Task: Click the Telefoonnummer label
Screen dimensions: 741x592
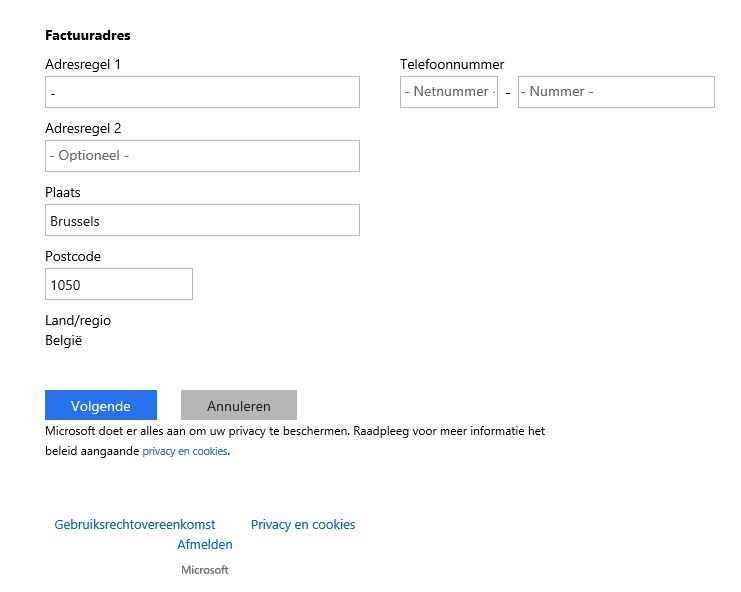Action: pos(452,64)
